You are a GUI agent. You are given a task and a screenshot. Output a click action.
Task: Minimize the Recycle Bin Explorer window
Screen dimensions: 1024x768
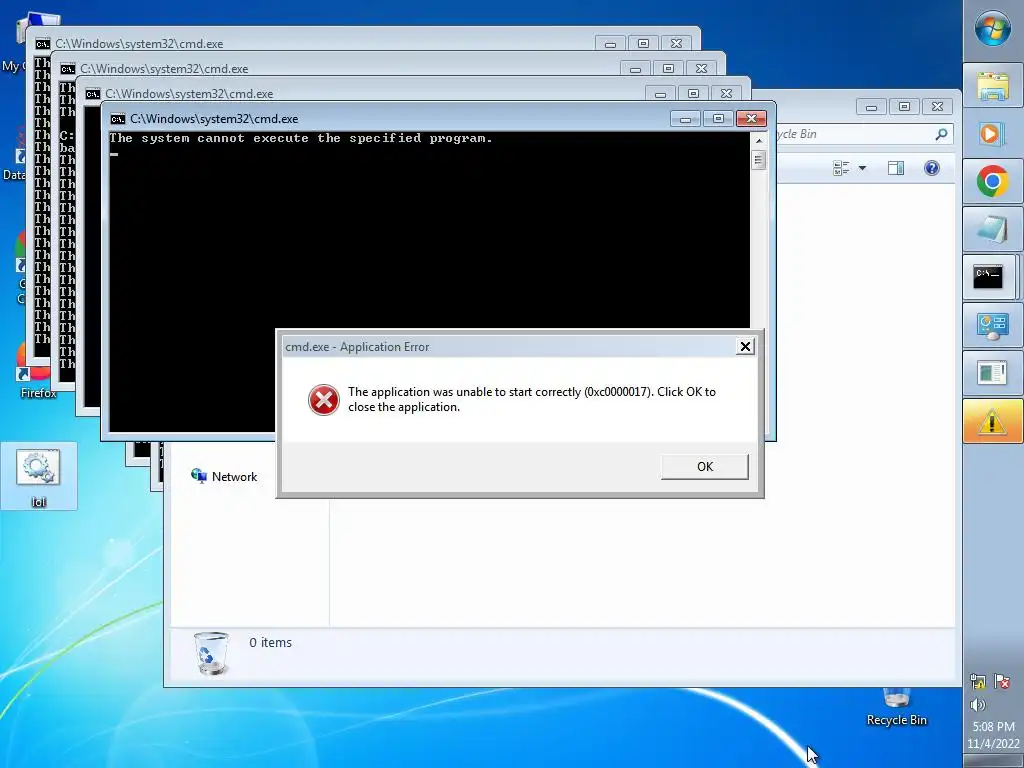coord(871,106)
